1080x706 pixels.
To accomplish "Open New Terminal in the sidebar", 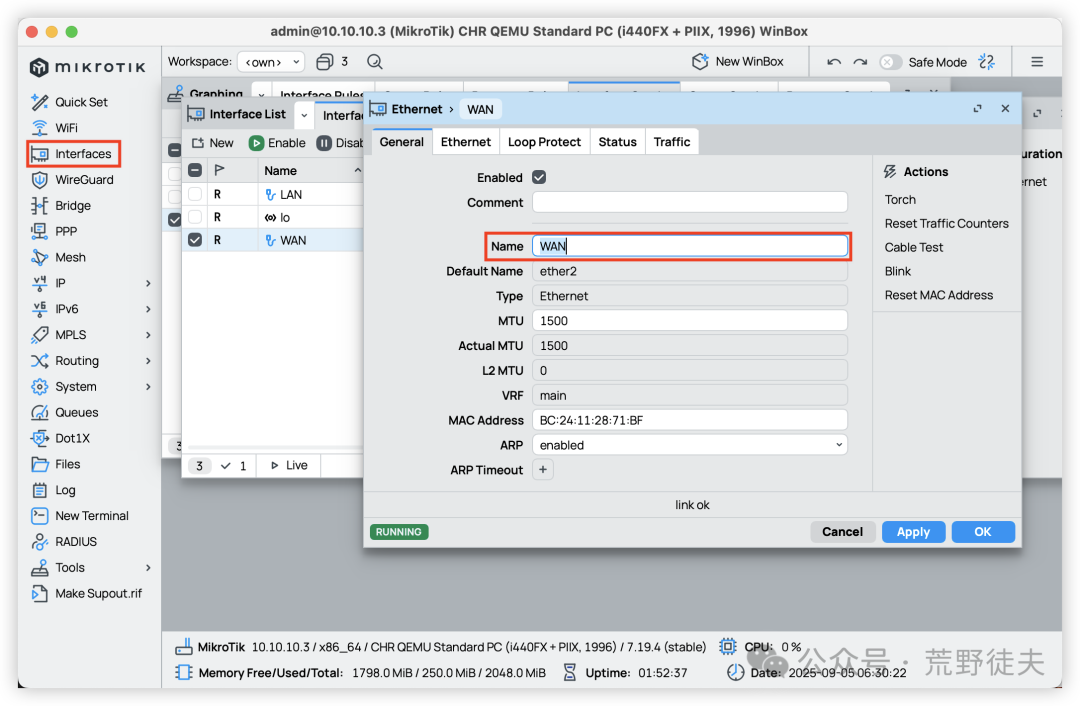I will (80, 516).
